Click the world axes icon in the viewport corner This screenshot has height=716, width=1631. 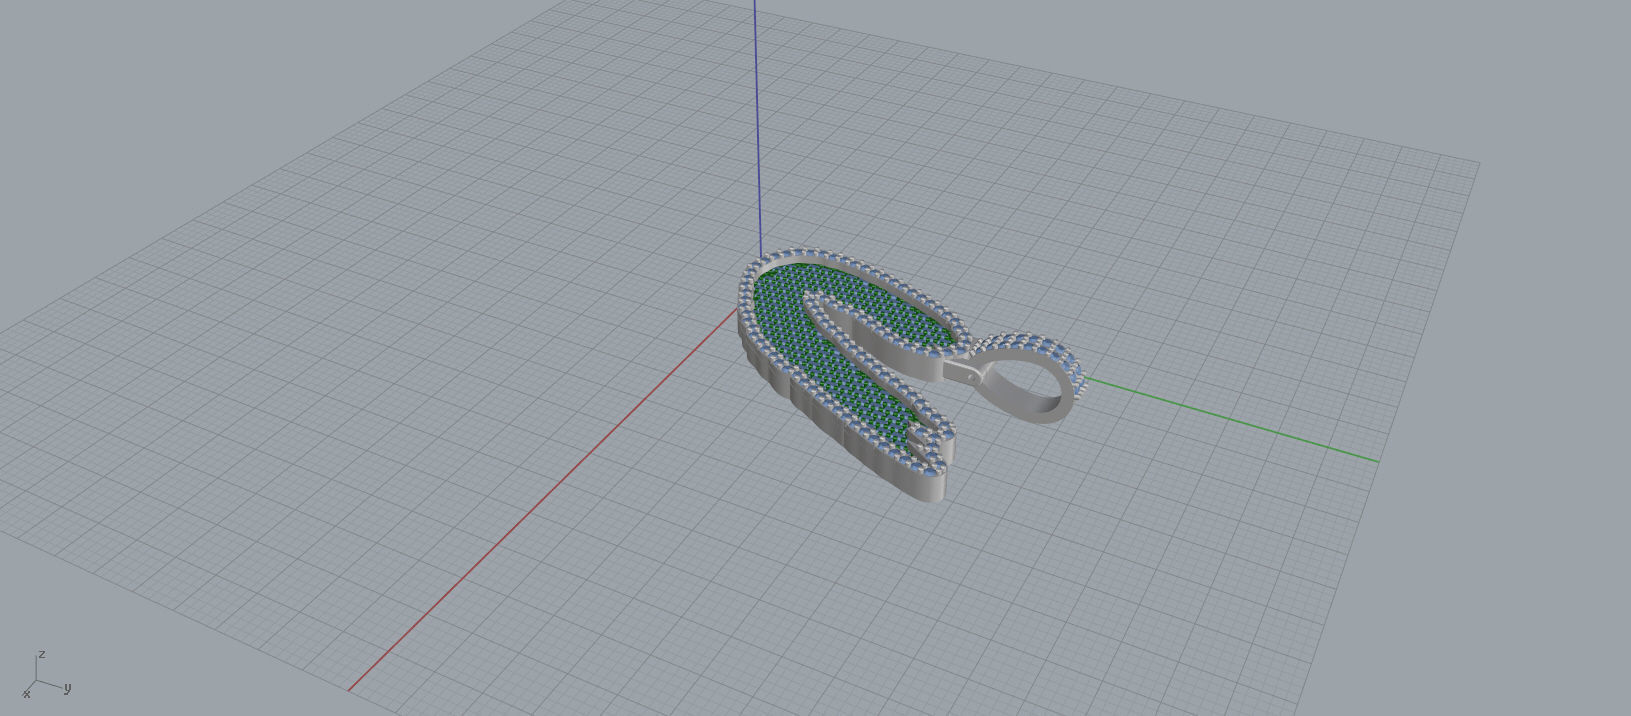click(44, 676)
